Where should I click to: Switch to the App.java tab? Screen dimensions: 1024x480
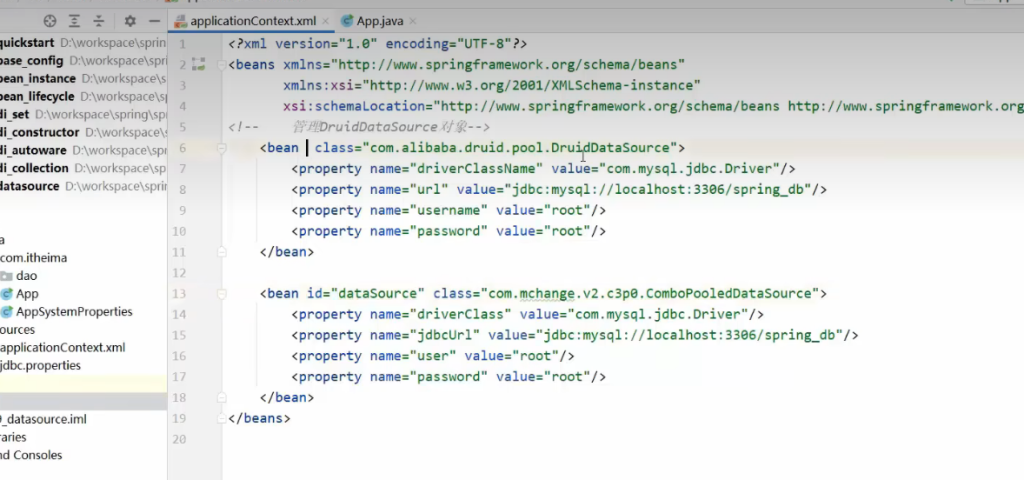point(378,20)
